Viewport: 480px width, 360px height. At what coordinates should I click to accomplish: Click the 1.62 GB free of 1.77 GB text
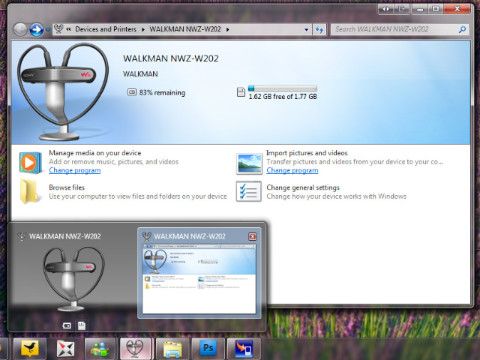pyautogui.click(x=283, y=97)
